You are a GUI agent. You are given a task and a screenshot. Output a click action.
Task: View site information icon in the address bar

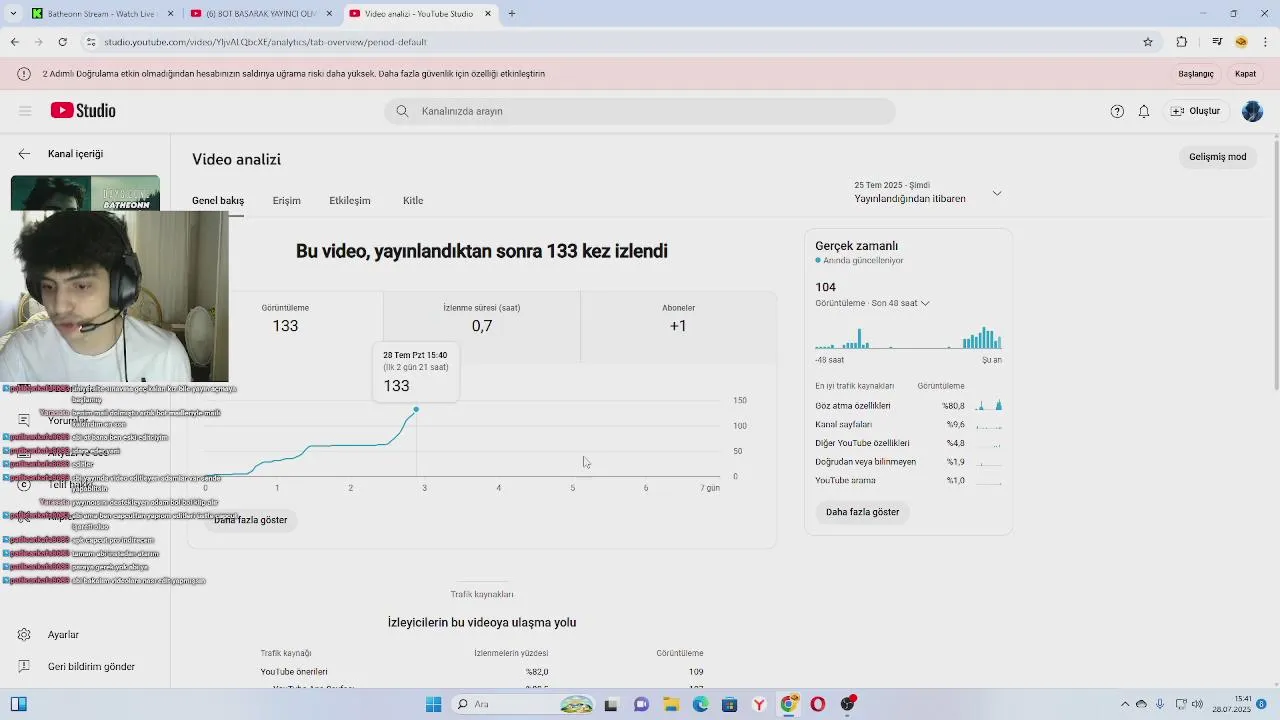click(91, 42)
